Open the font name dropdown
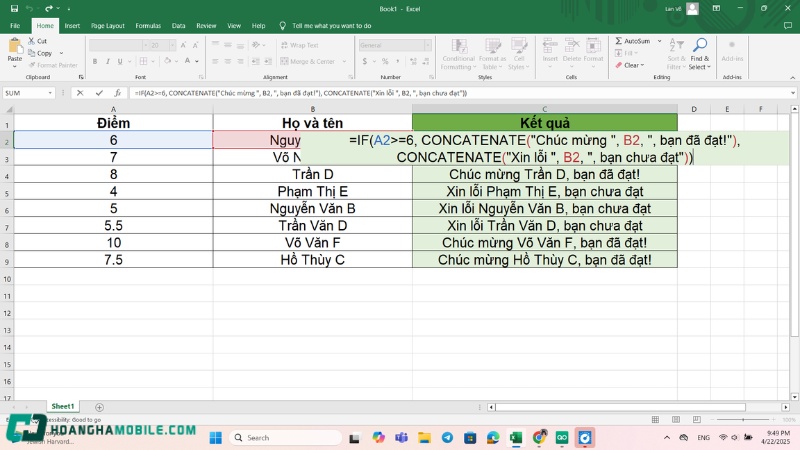This screenshot has width=800, height=450. (145, 45)
